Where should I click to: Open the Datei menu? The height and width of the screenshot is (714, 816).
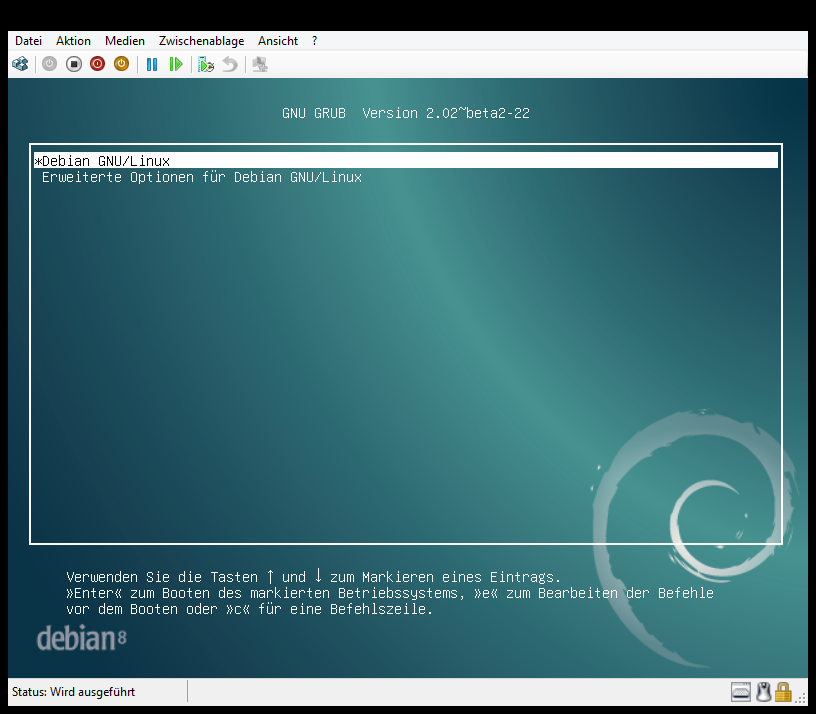click(28, 41)
